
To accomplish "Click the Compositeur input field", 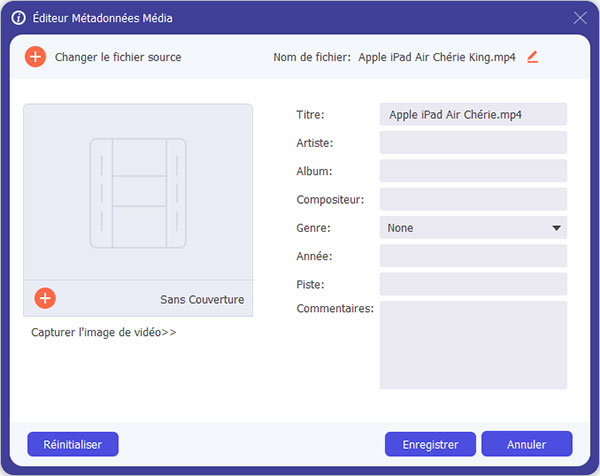I will pos(473,199).
